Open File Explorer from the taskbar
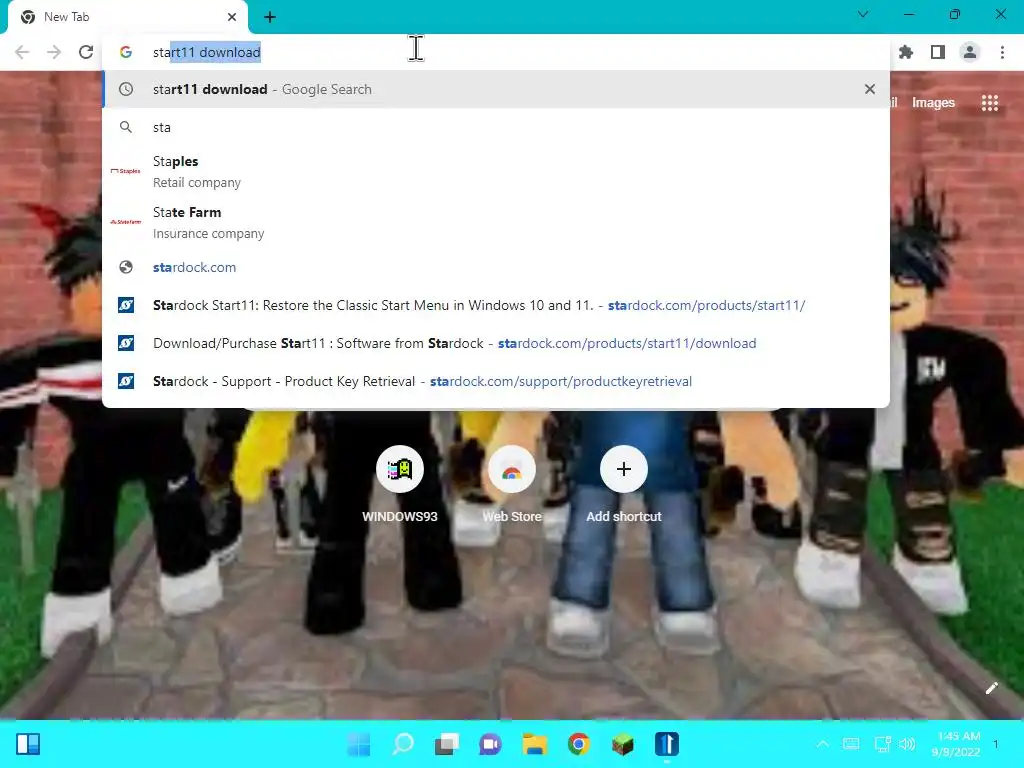This screenshot has width=1024, height=768. pyautogui.click(x=534, y=744)
